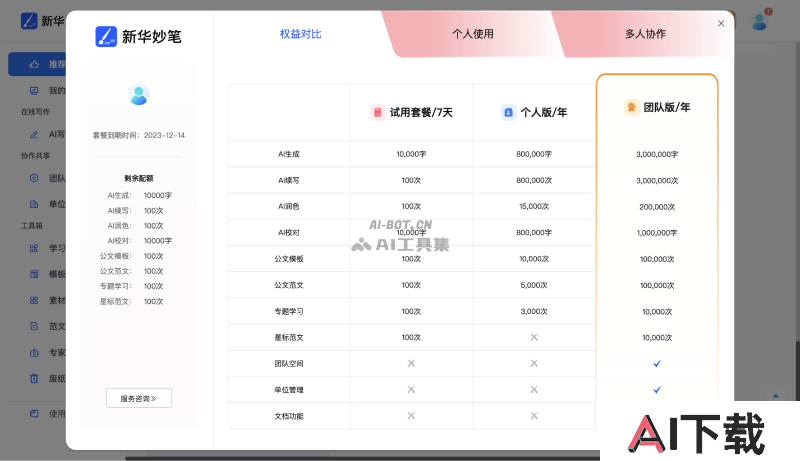This screenshot has height=461, width=800.
Task: Click the AI生成 row label
Action: coord(289,154)
